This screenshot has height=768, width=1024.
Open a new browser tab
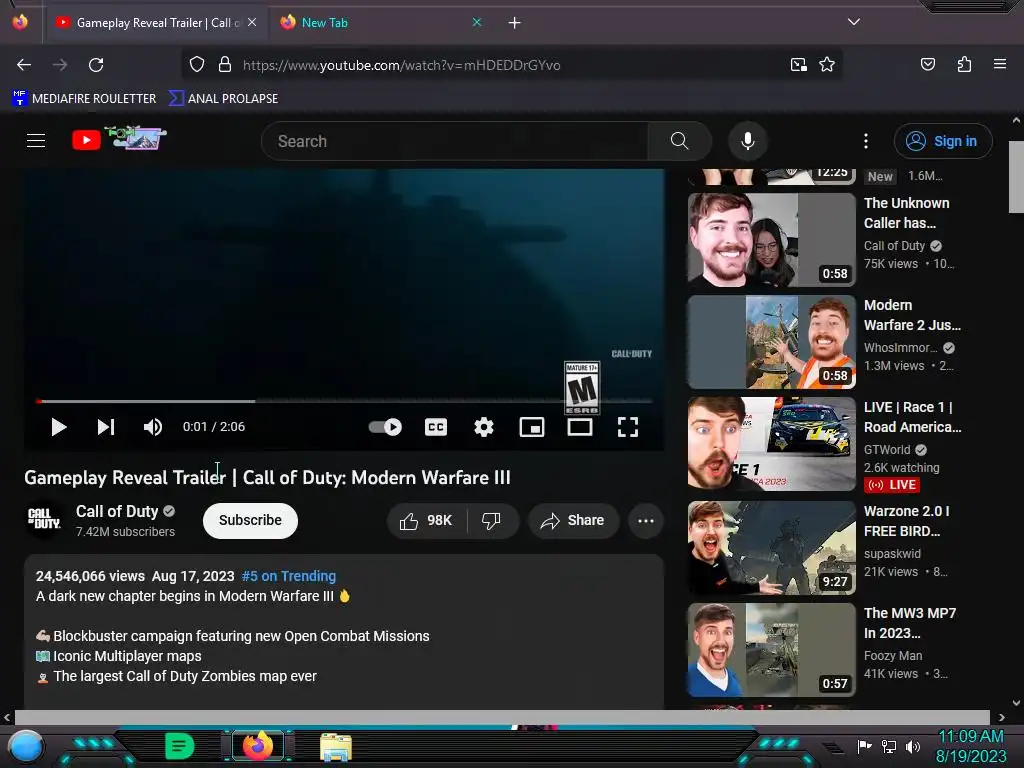pyautogui.click(x=515, y=23)
